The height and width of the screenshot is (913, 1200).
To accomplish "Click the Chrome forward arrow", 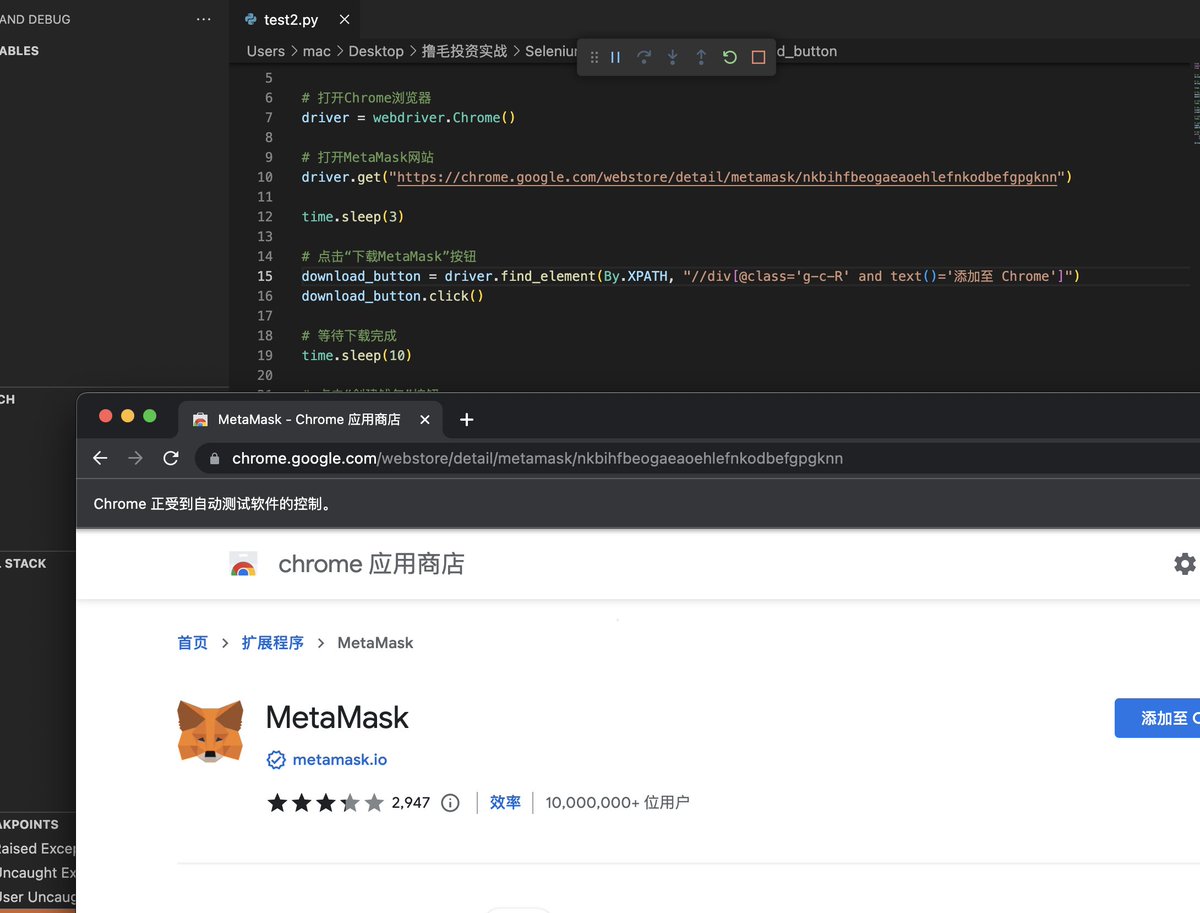I will (x=136, y=458).
